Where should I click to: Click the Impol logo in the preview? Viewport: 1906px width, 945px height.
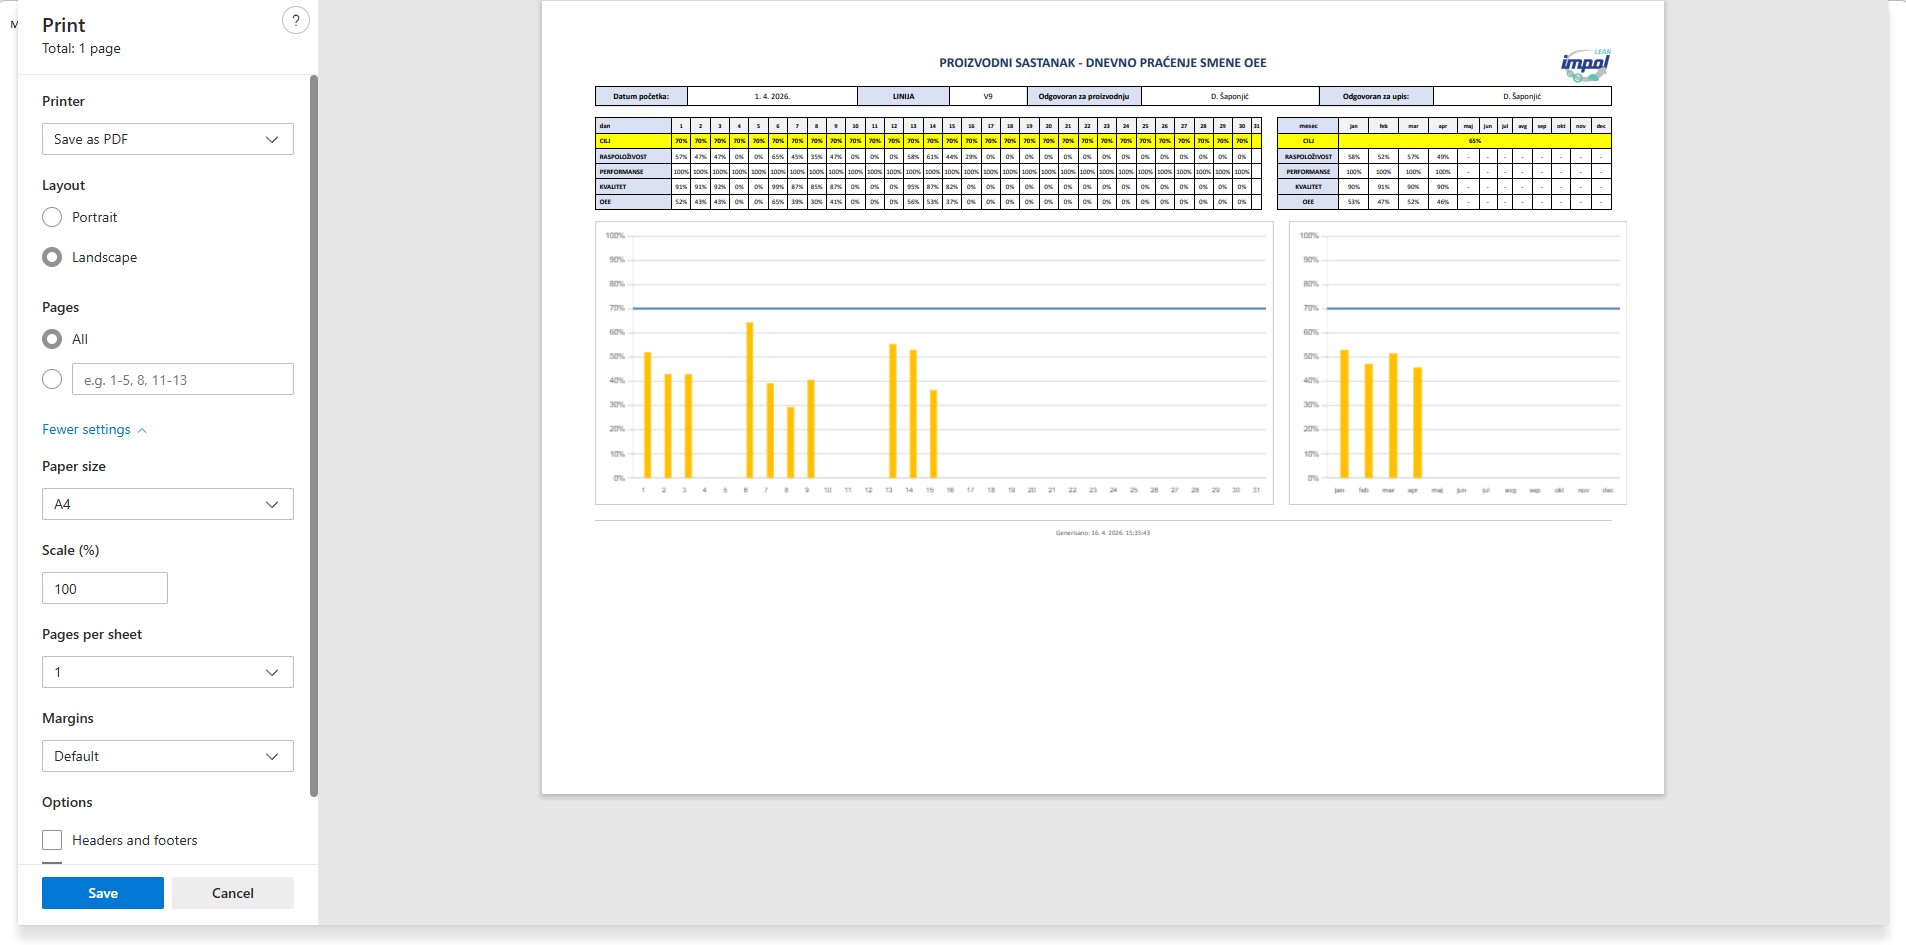1586,65
